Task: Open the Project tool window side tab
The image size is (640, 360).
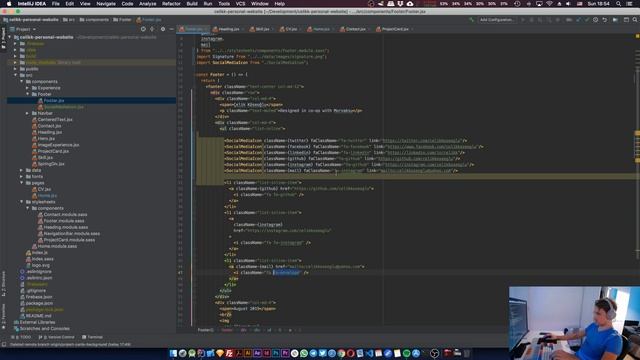Action: (3, 38)
